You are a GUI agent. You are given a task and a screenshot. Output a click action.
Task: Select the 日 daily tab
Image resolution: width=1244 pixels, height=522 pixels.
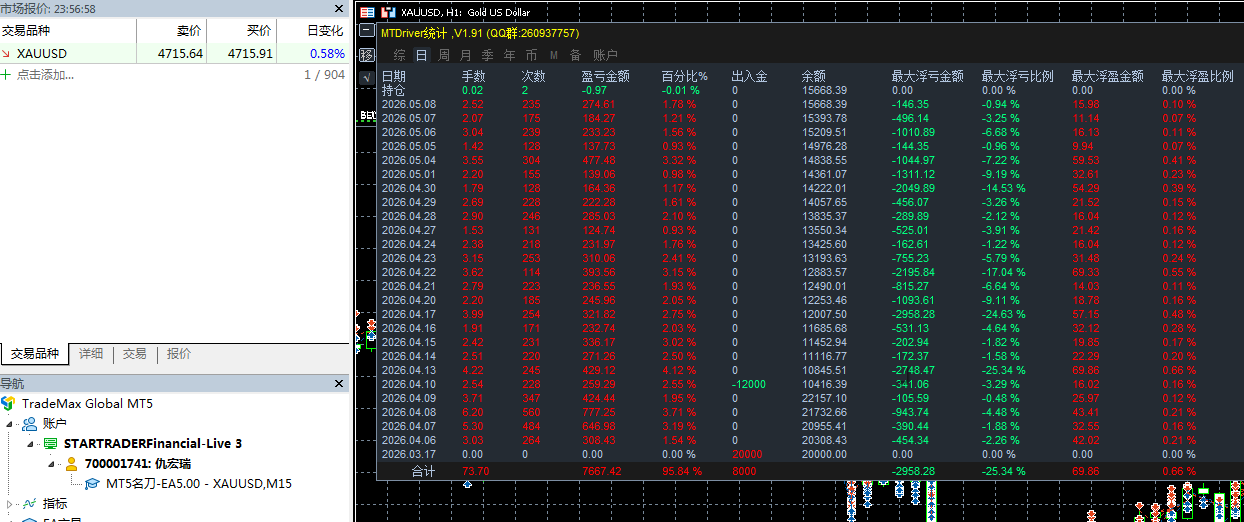click(x=421, y=55)
